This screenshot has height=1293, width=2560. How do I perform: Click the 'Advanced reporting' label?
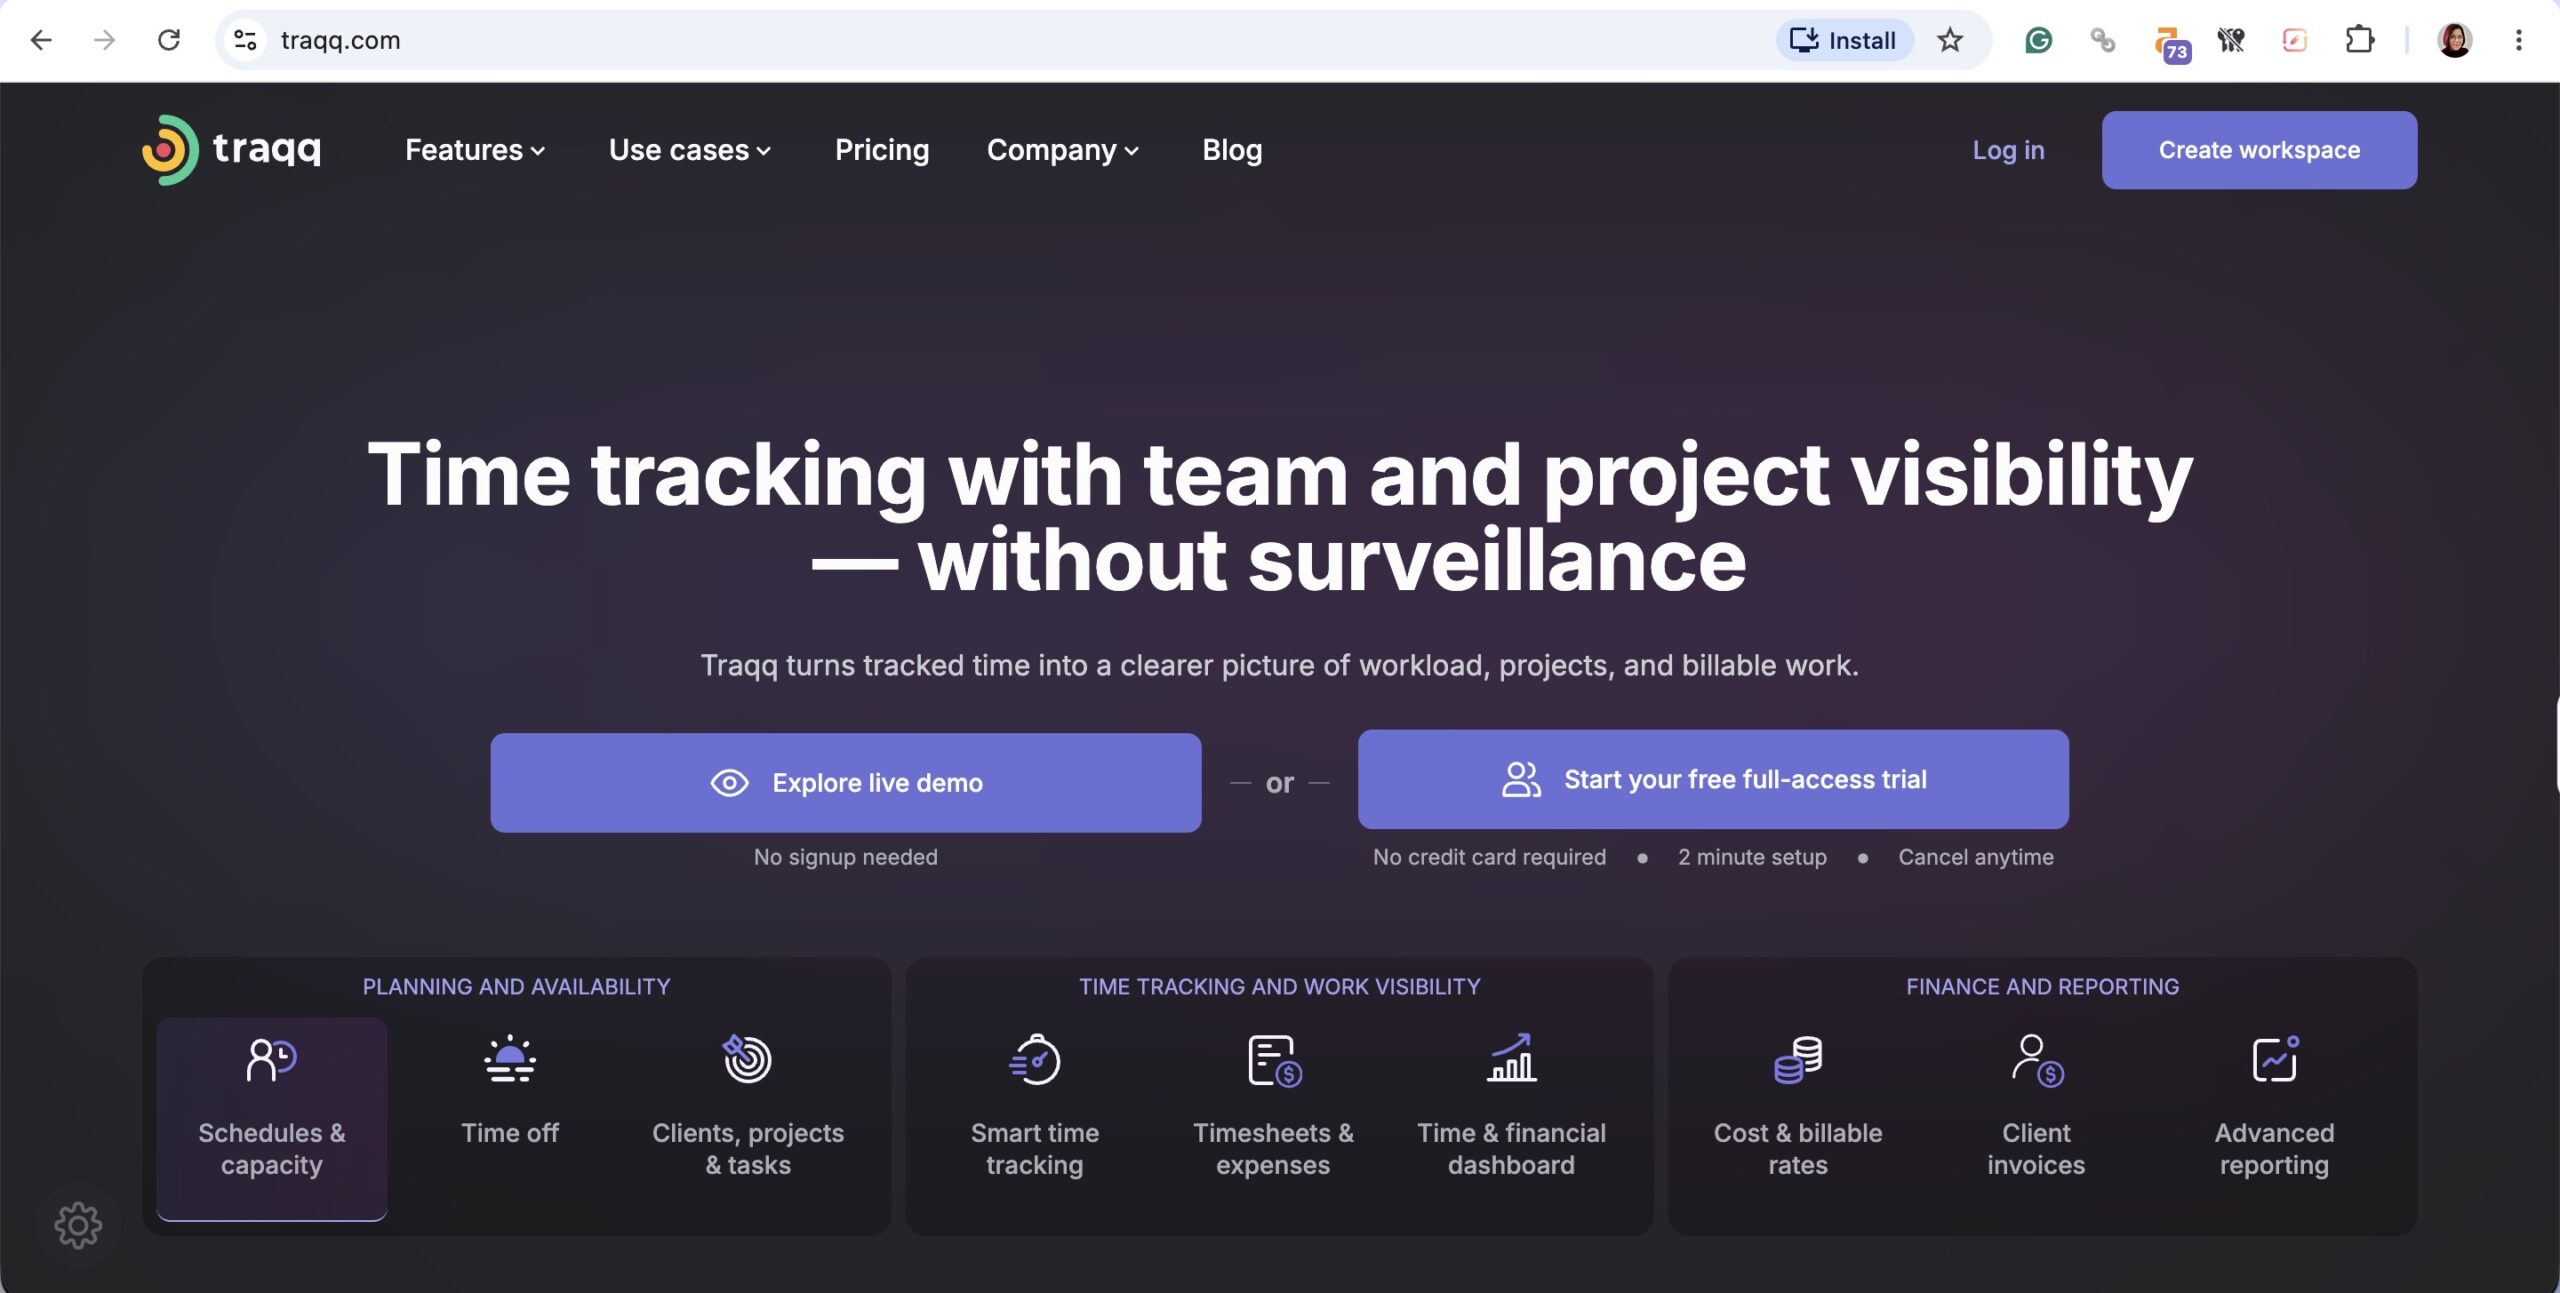tap(2274, 1149)
